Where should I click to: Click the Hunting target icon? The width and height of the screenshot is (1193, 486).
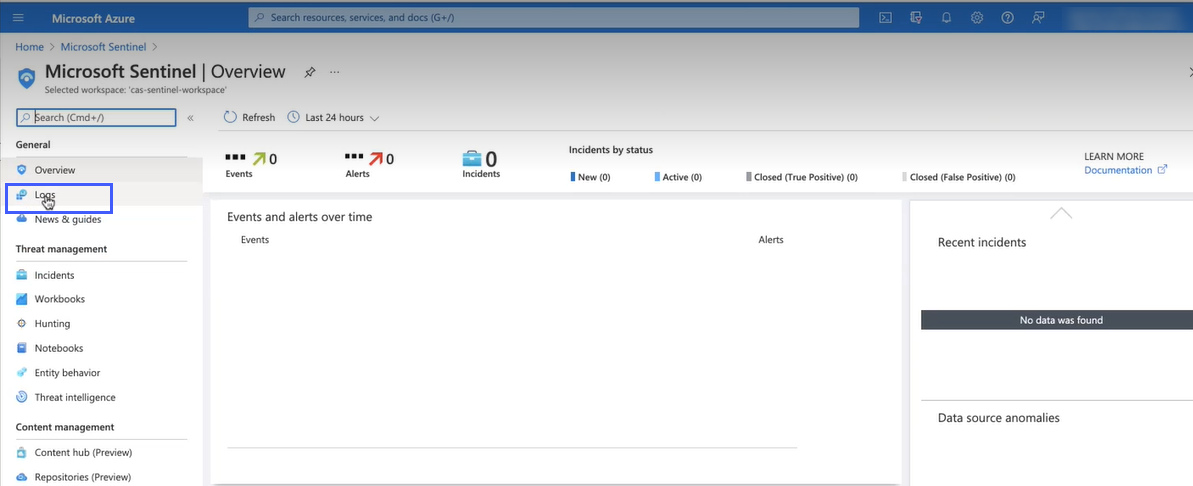point(21,323)
